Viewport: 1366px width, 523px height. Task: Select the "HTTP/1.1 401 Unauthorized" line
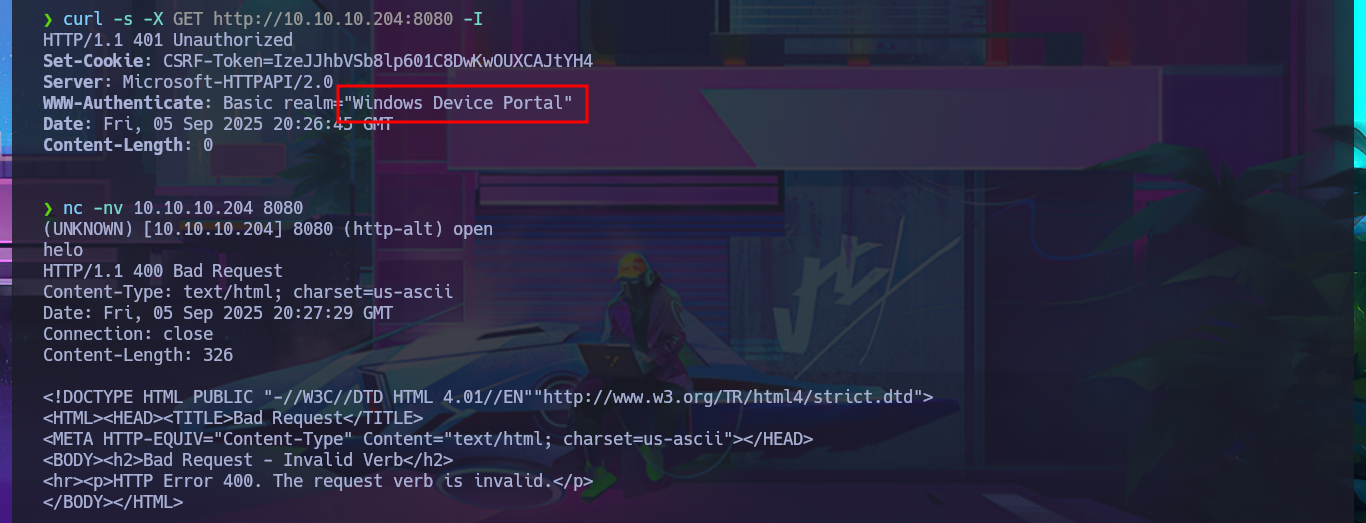pyautogui.click(x=168, y=40)
